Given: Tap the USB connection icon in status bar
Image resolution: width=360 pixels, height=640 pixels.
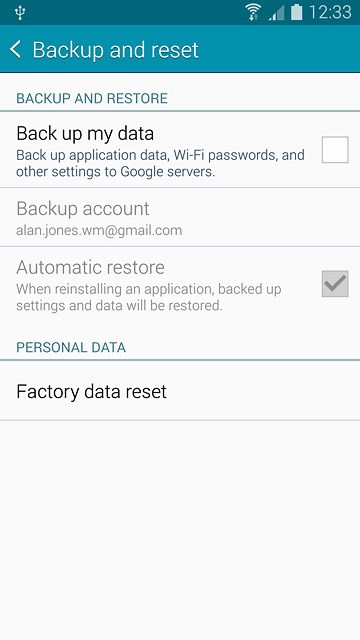Looking at the screenshot, I should click(20, 12).
